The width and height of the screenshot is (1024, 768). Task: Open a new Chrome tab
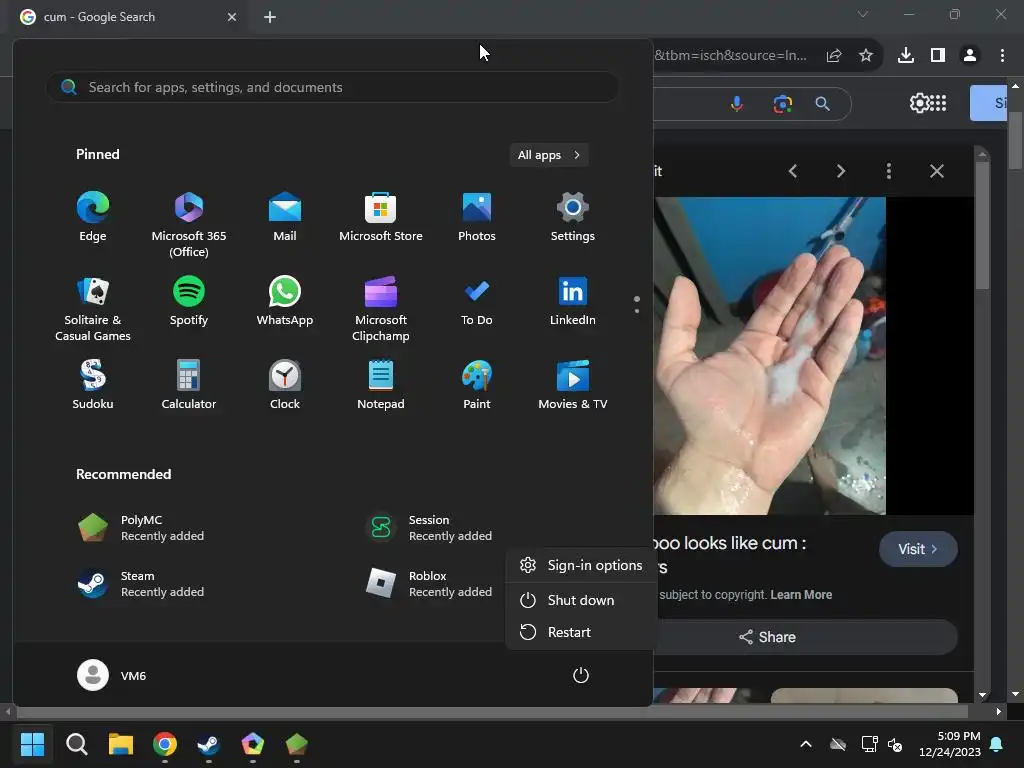pyautogui.click(x=270, y=17)
